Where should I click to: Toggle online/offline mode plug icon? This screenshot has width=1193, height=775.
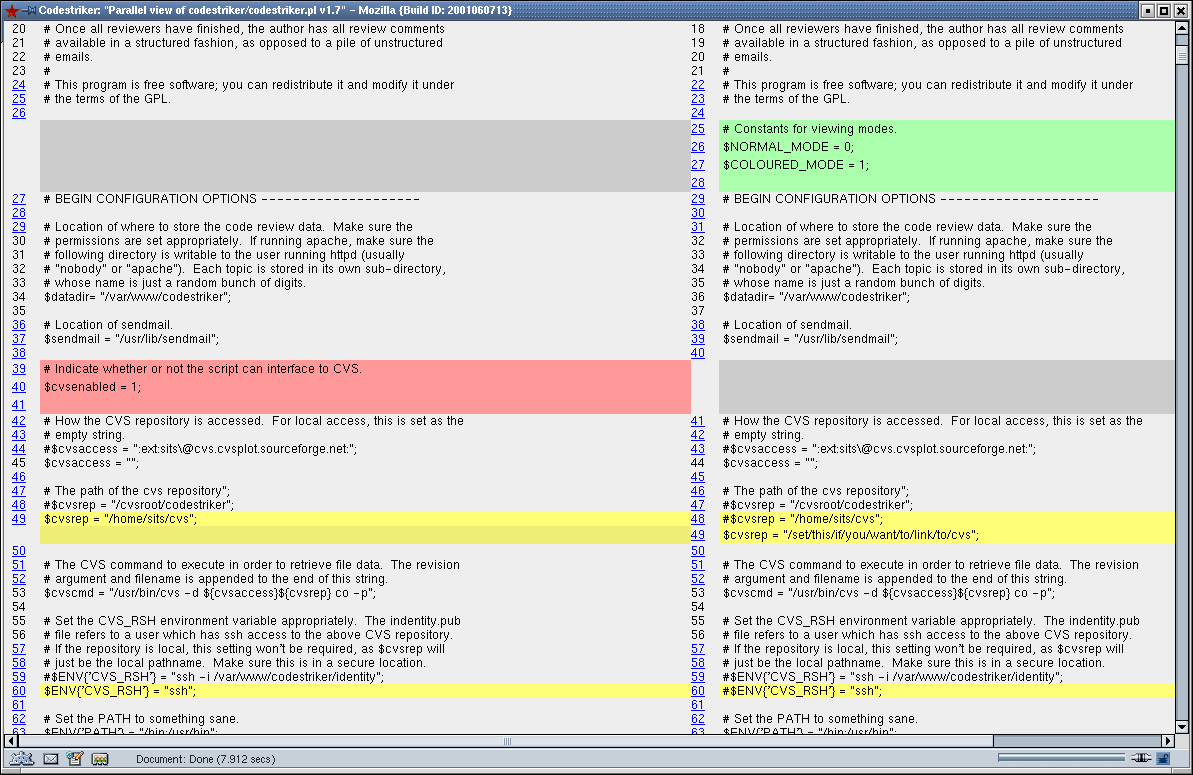(x=1140, y=759)
